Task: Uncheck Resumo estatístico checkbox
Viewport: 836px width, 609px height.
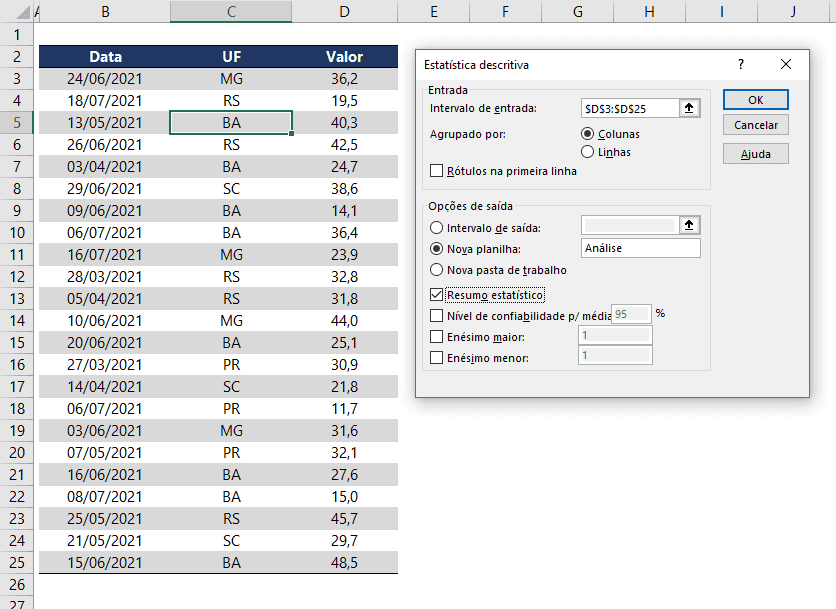Action: tap(436, 294)
